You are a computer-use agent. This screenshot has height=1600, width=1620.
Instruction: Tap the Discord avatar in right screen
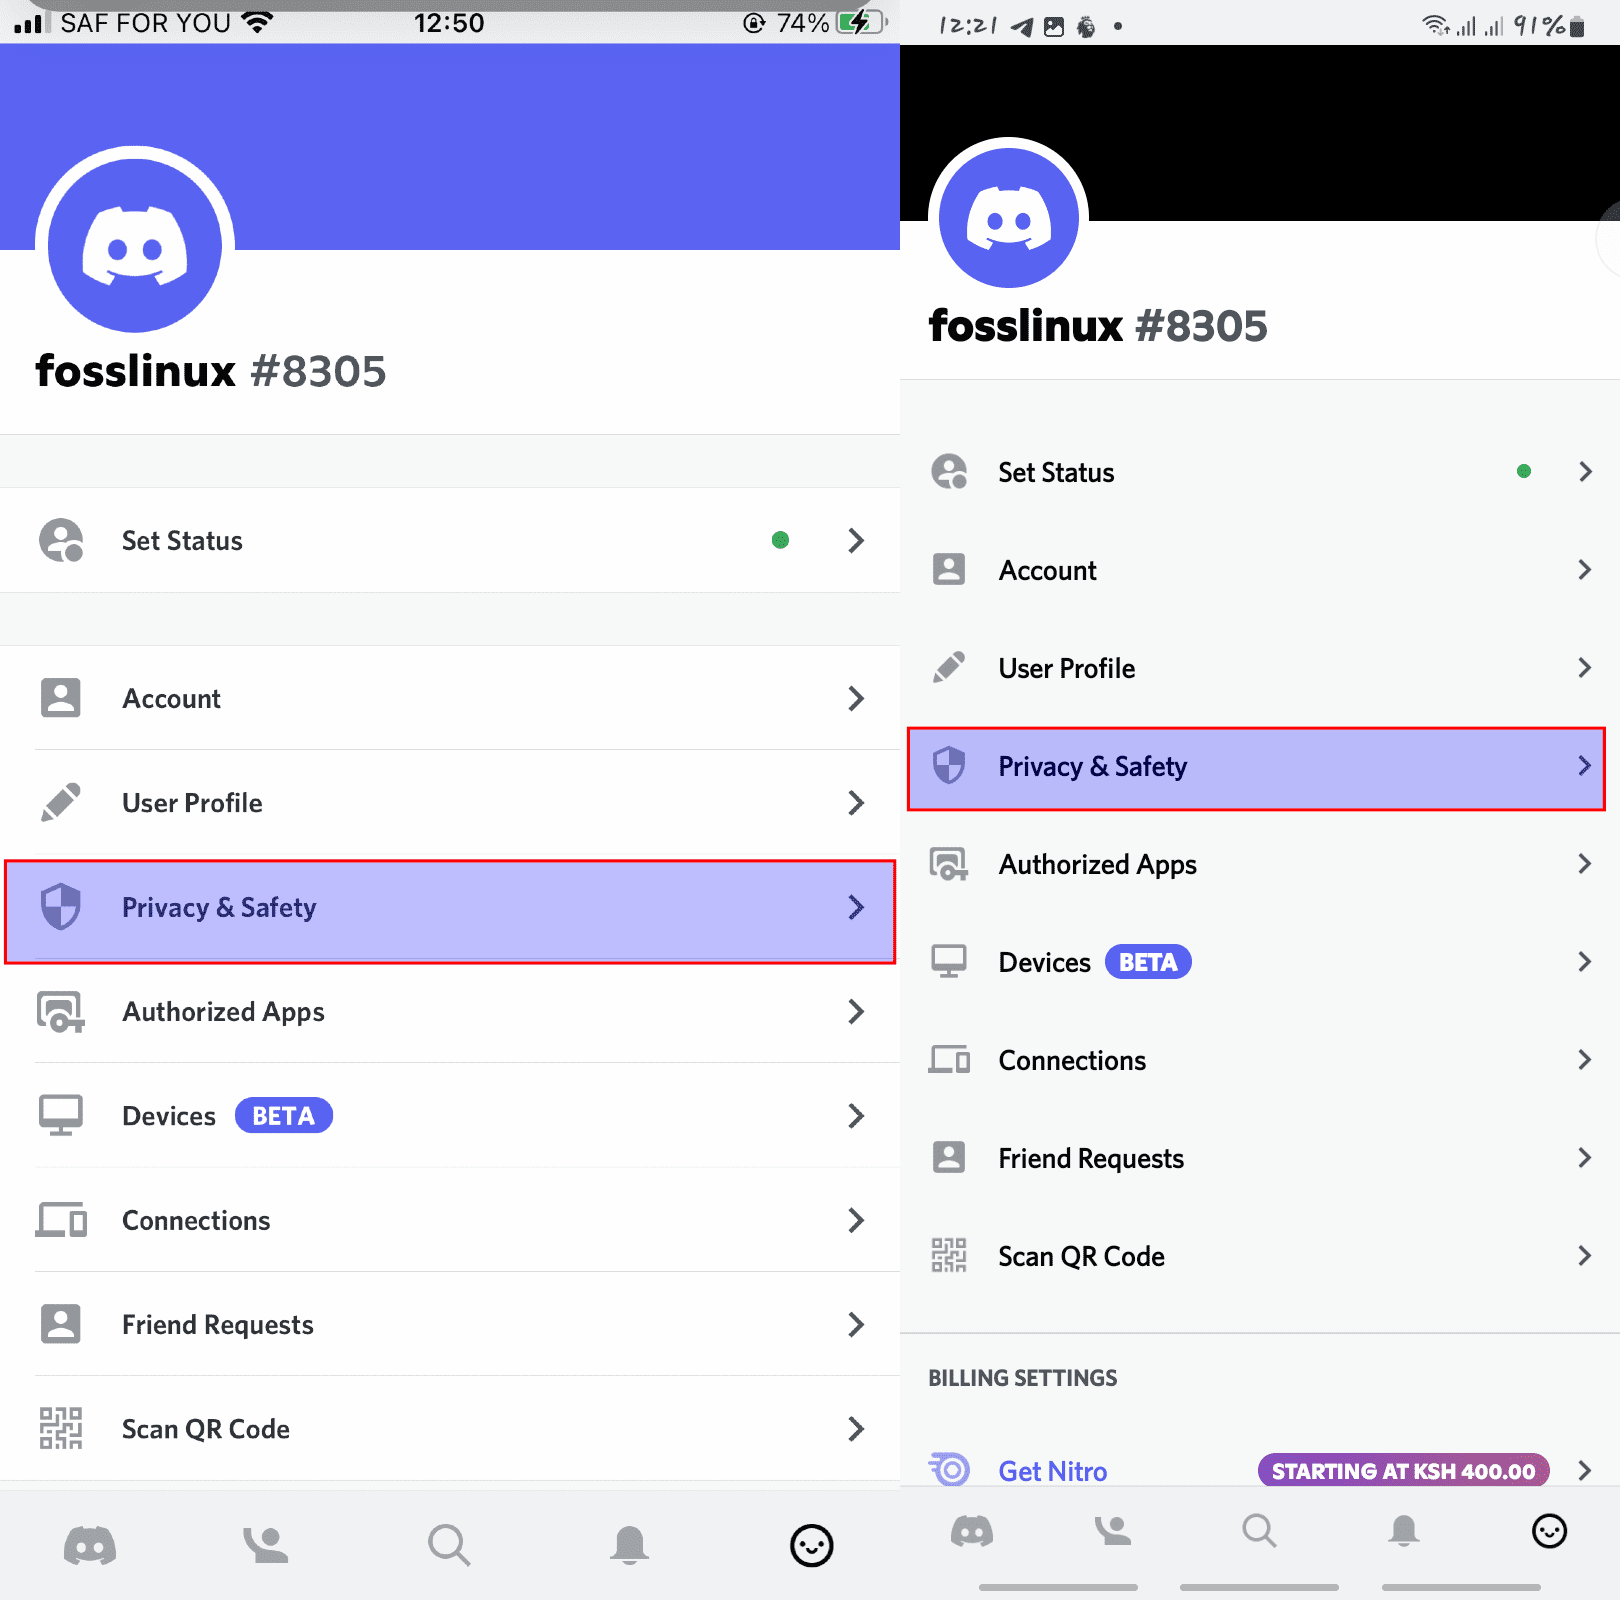(x=1009, y=218)
